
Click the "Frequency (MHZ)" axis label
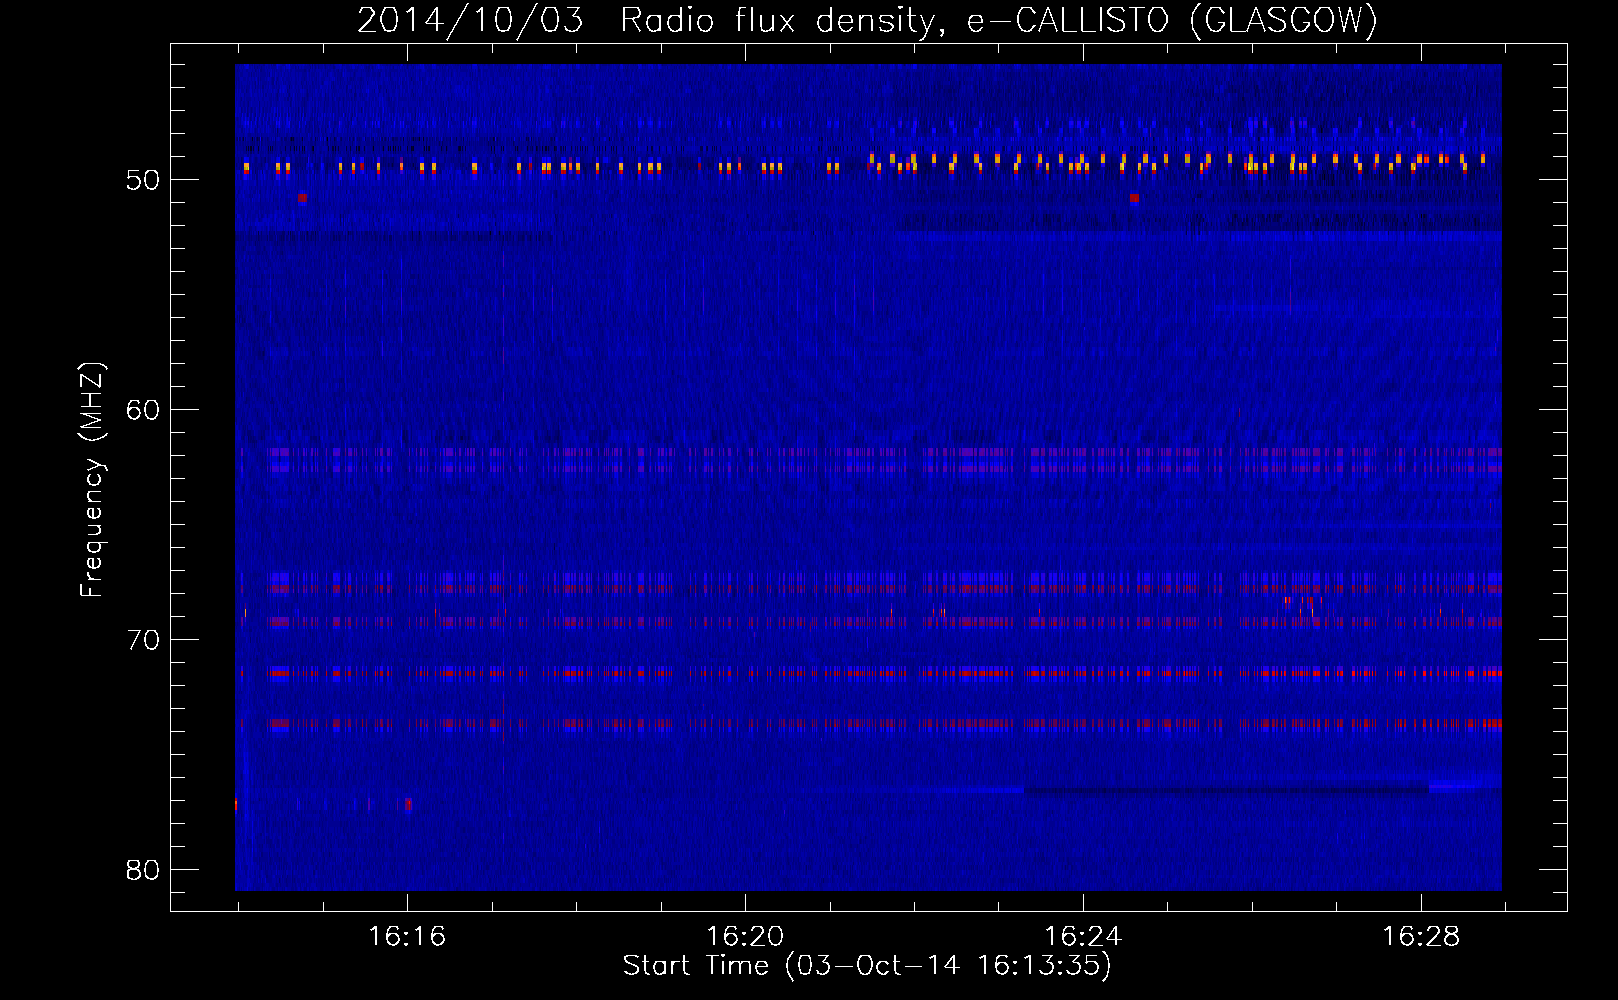point(91,480)
